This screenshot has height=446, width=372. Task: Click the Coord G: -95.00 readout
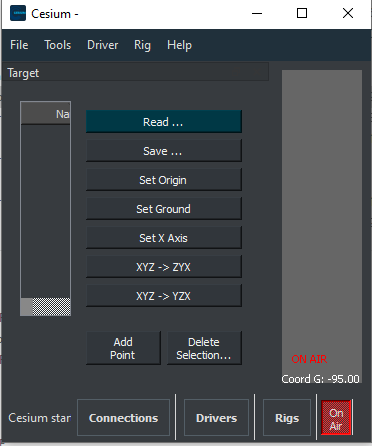320,379
